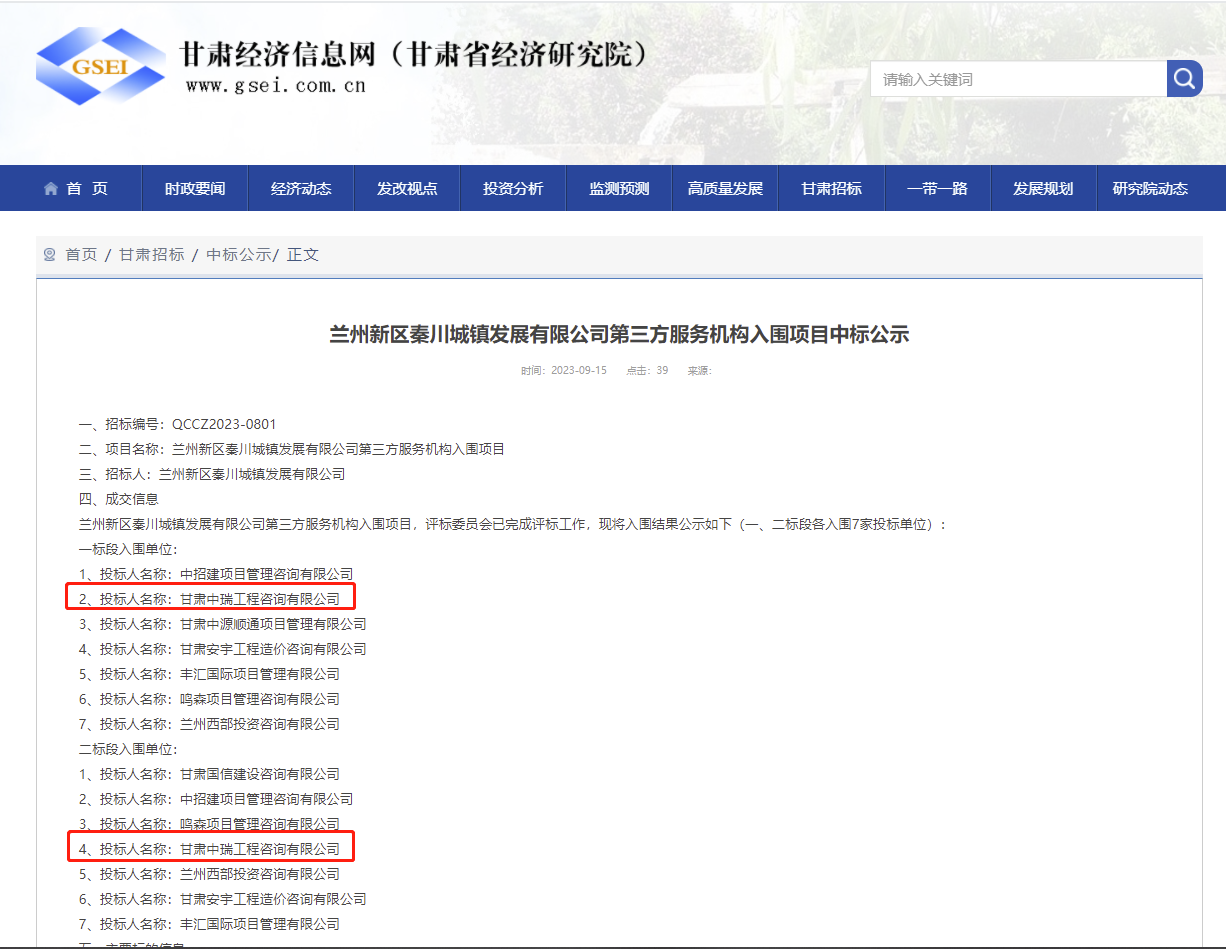Click the magnifier search button
This screenshot has width=1226, height=949.
[x=1184, y=79]
